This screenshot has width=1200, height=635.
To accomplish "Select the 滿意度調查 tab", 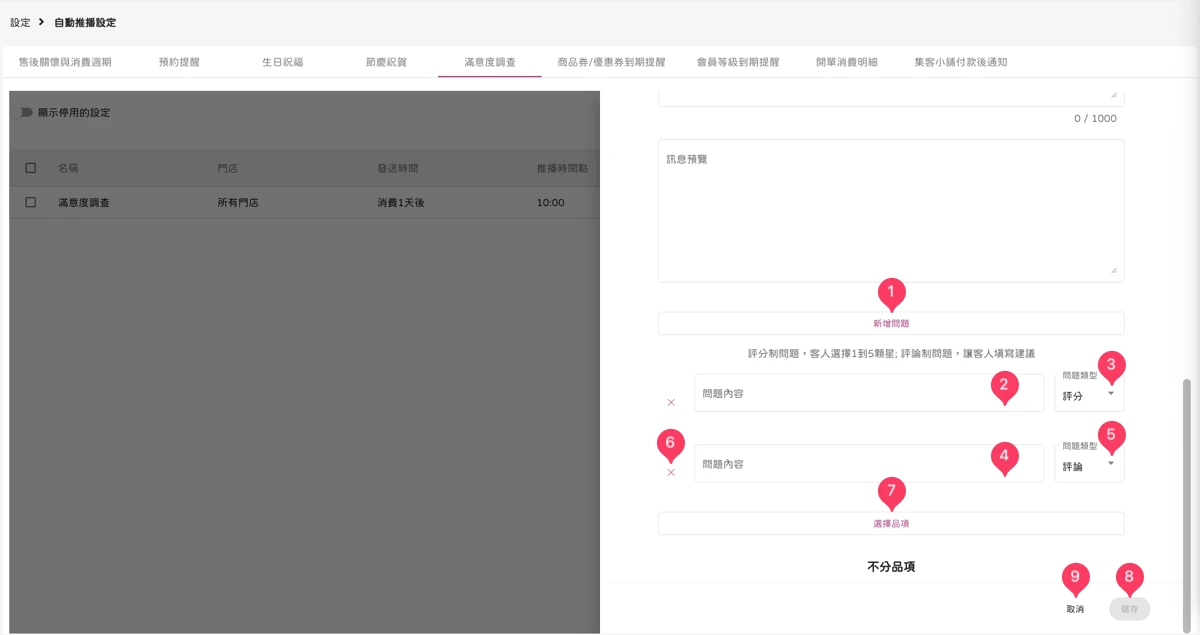I will point(490,62).
